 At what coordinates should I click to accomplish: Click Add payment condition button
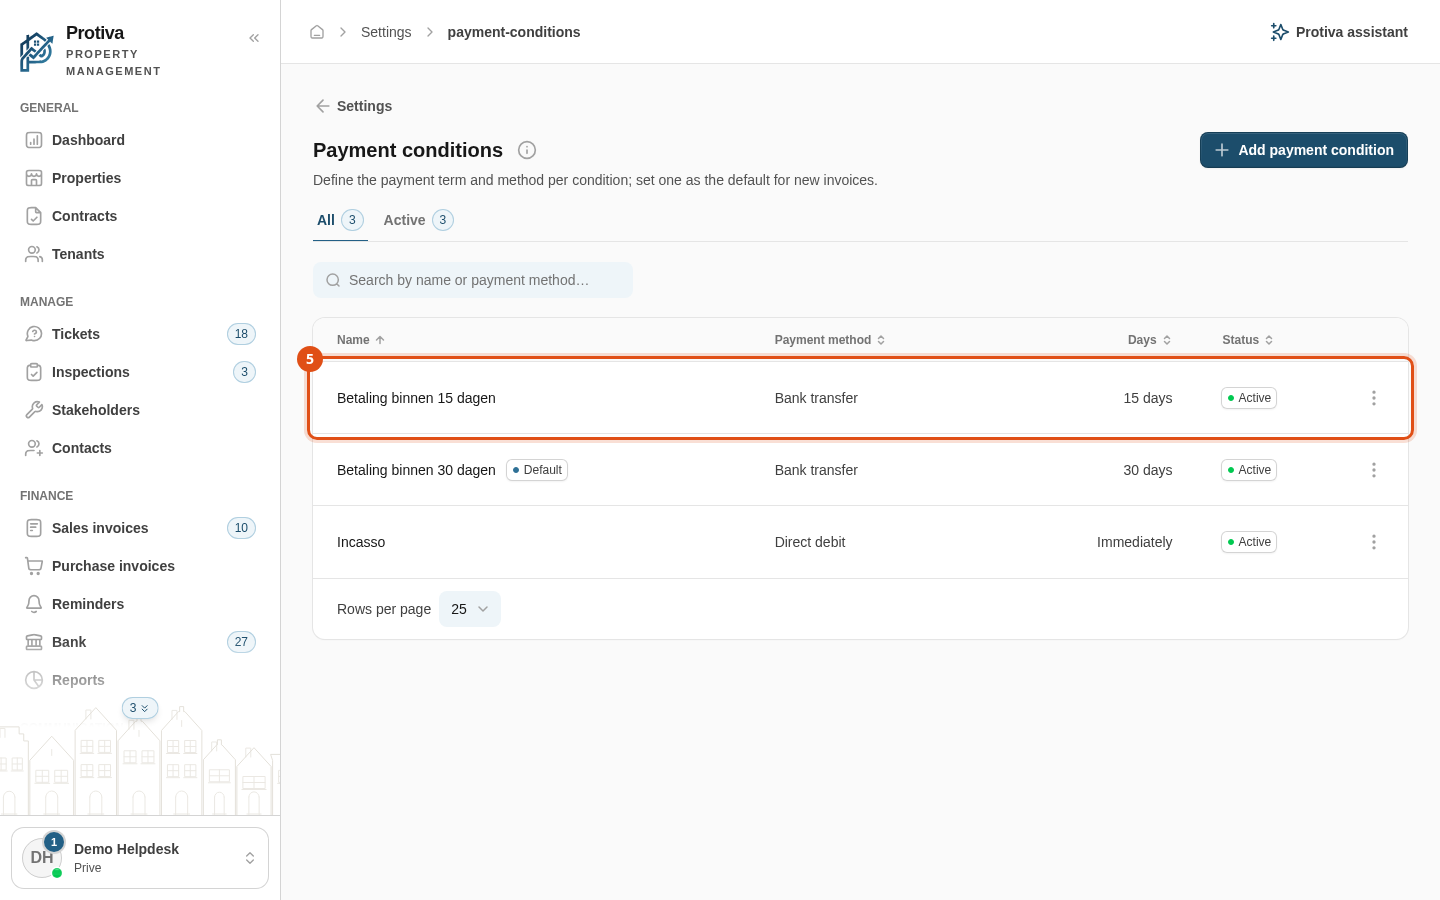(x=1304, y=150)
